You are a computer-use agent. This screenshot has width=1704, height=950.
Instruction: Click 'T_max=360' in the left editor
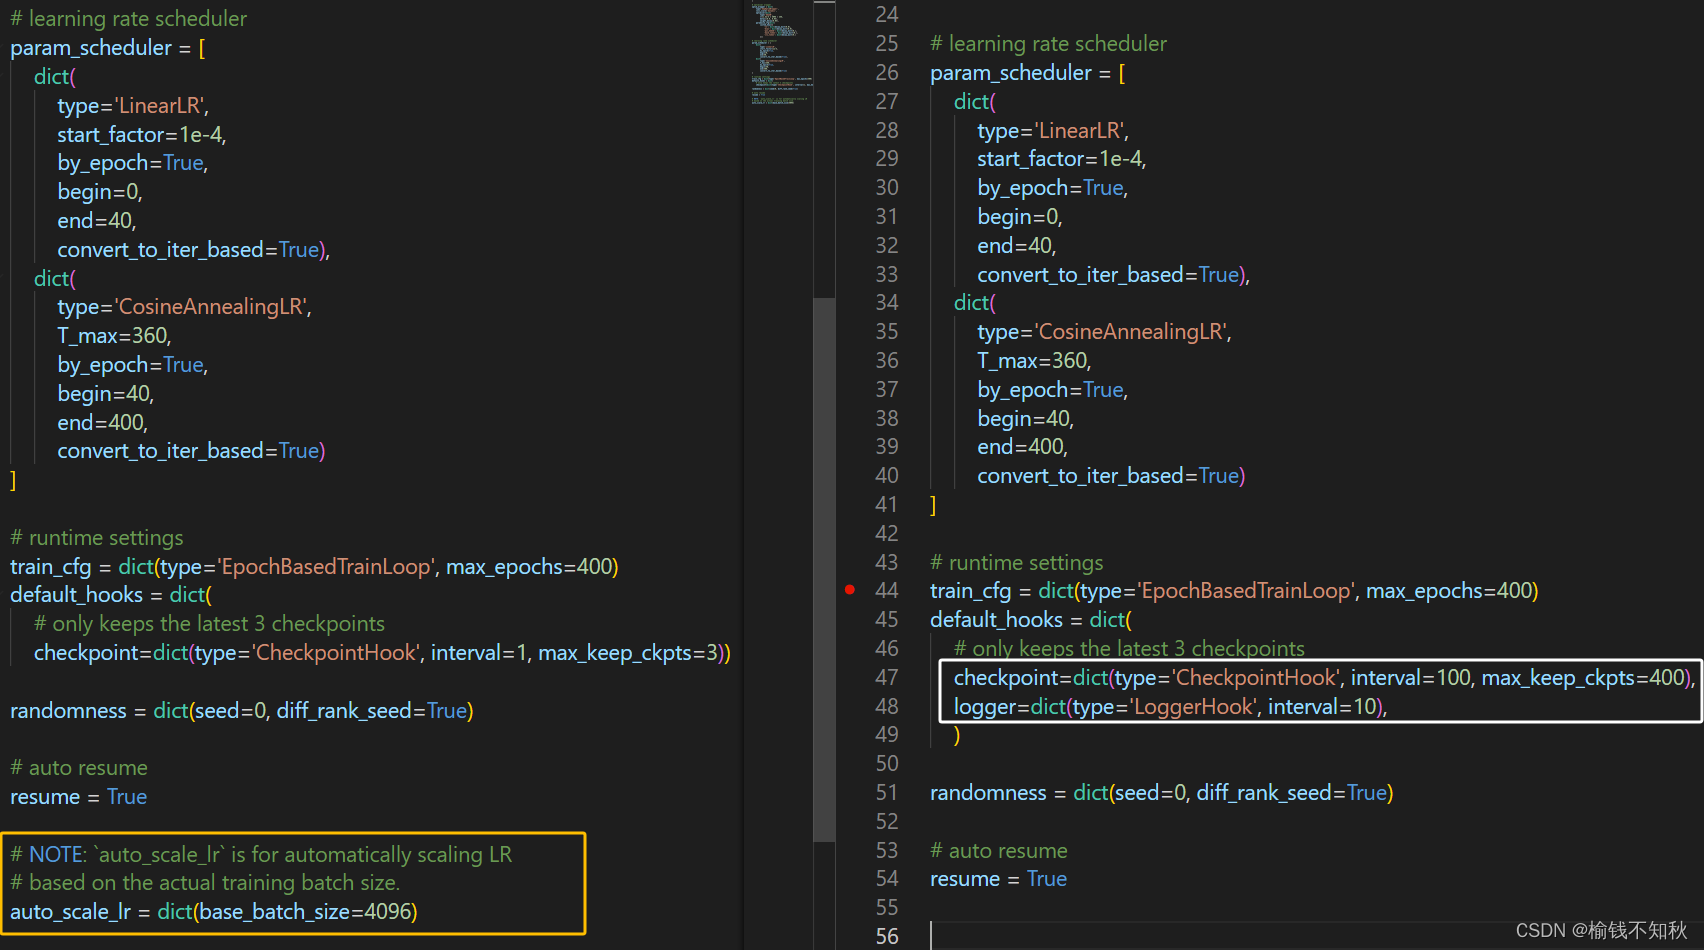click(x=112, y=336)
